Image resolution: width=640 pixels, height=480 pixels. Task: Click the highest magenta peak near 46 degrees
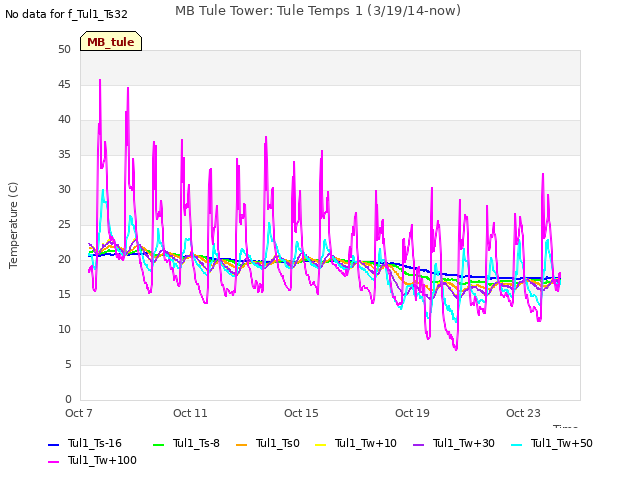100,80
